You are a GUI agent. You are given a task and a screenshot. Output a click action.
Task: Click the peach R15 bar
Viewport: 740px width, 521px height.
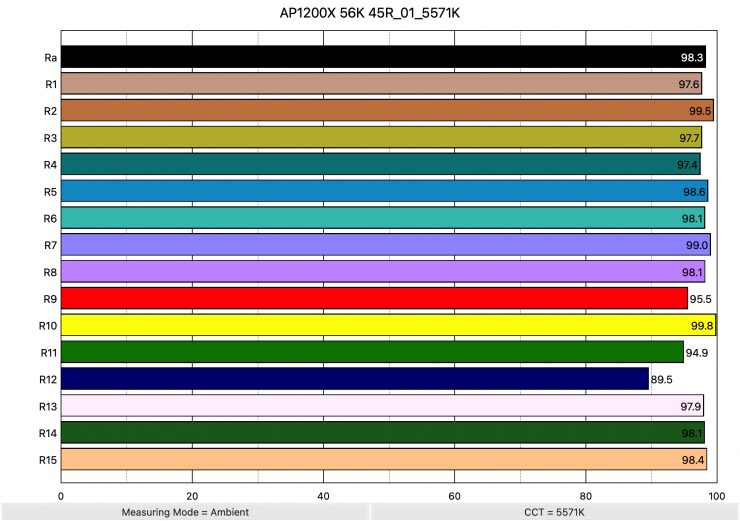point(384,459)
